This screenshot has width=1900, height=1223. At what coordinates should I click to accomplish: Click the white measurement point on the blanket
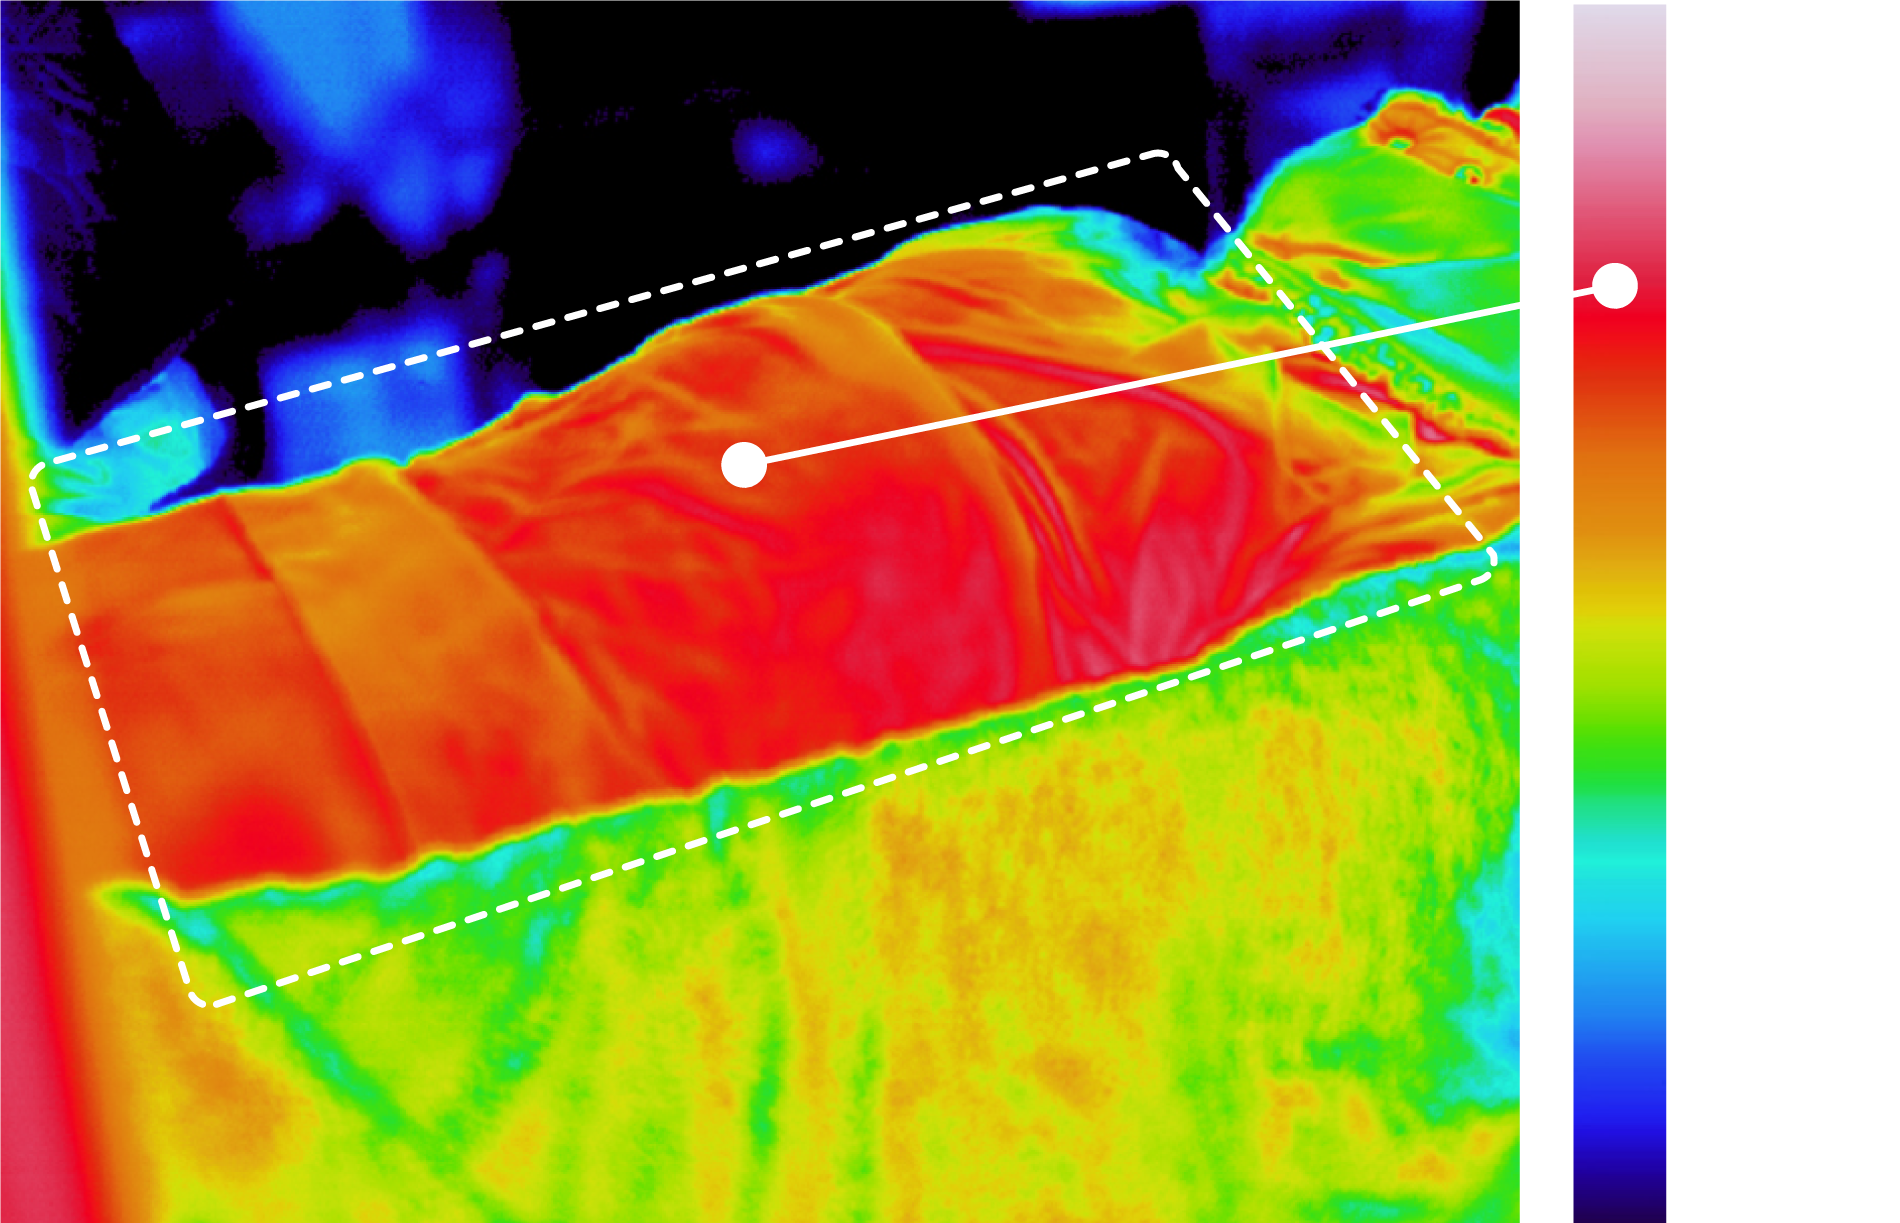(x=744, y=465)
